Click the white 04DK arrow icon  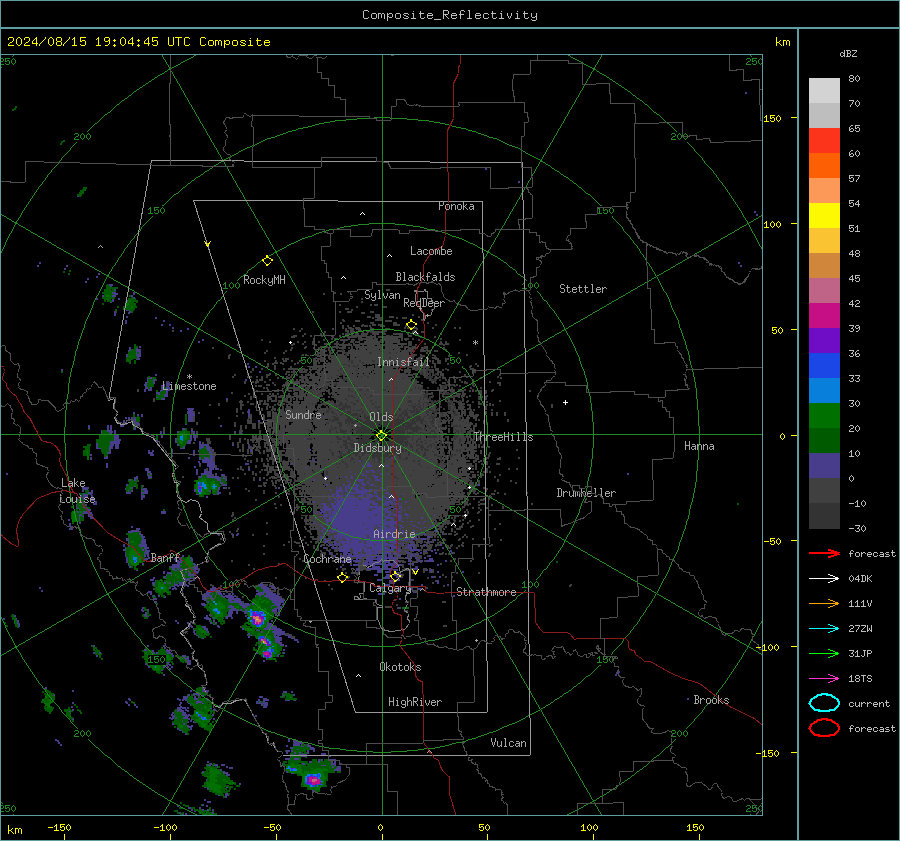[x=824, y=579]
